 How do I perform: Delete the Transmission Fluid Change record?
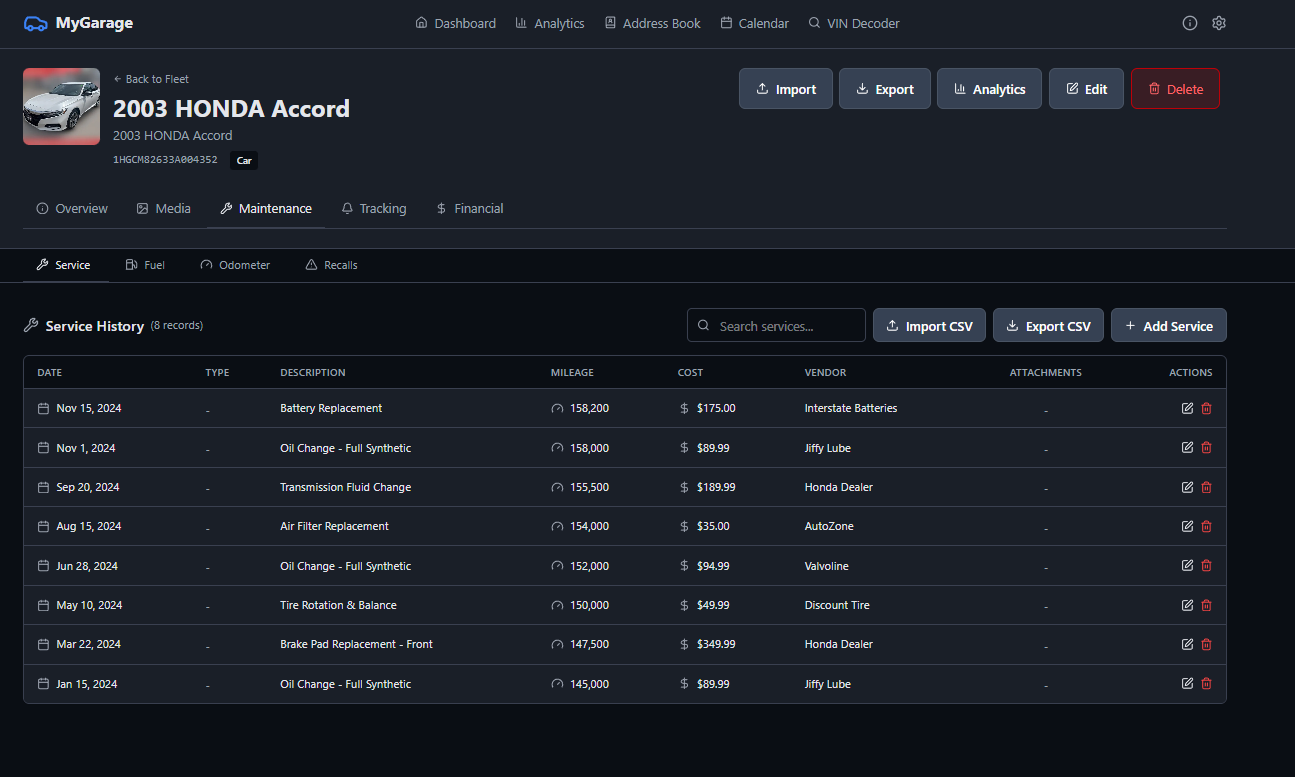[1206, 487]
